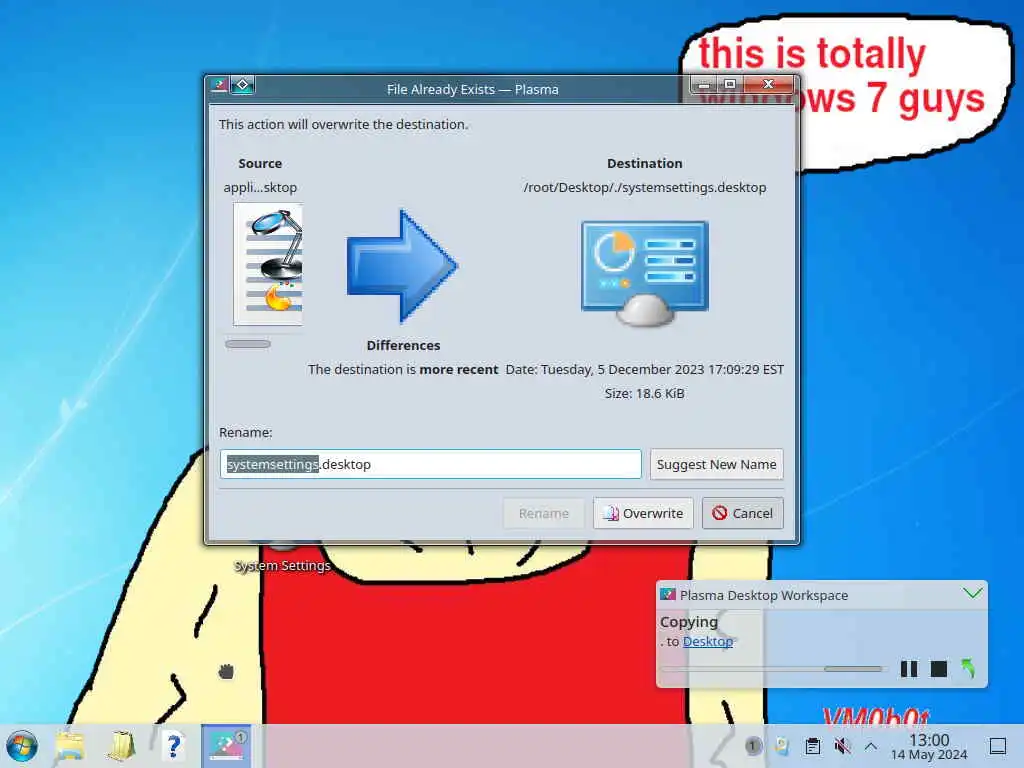The width and height of the screenshot is (1024, 768).
Task: Click the show desktop tray button
Action: pyautogui.click(x=998, y=746)
